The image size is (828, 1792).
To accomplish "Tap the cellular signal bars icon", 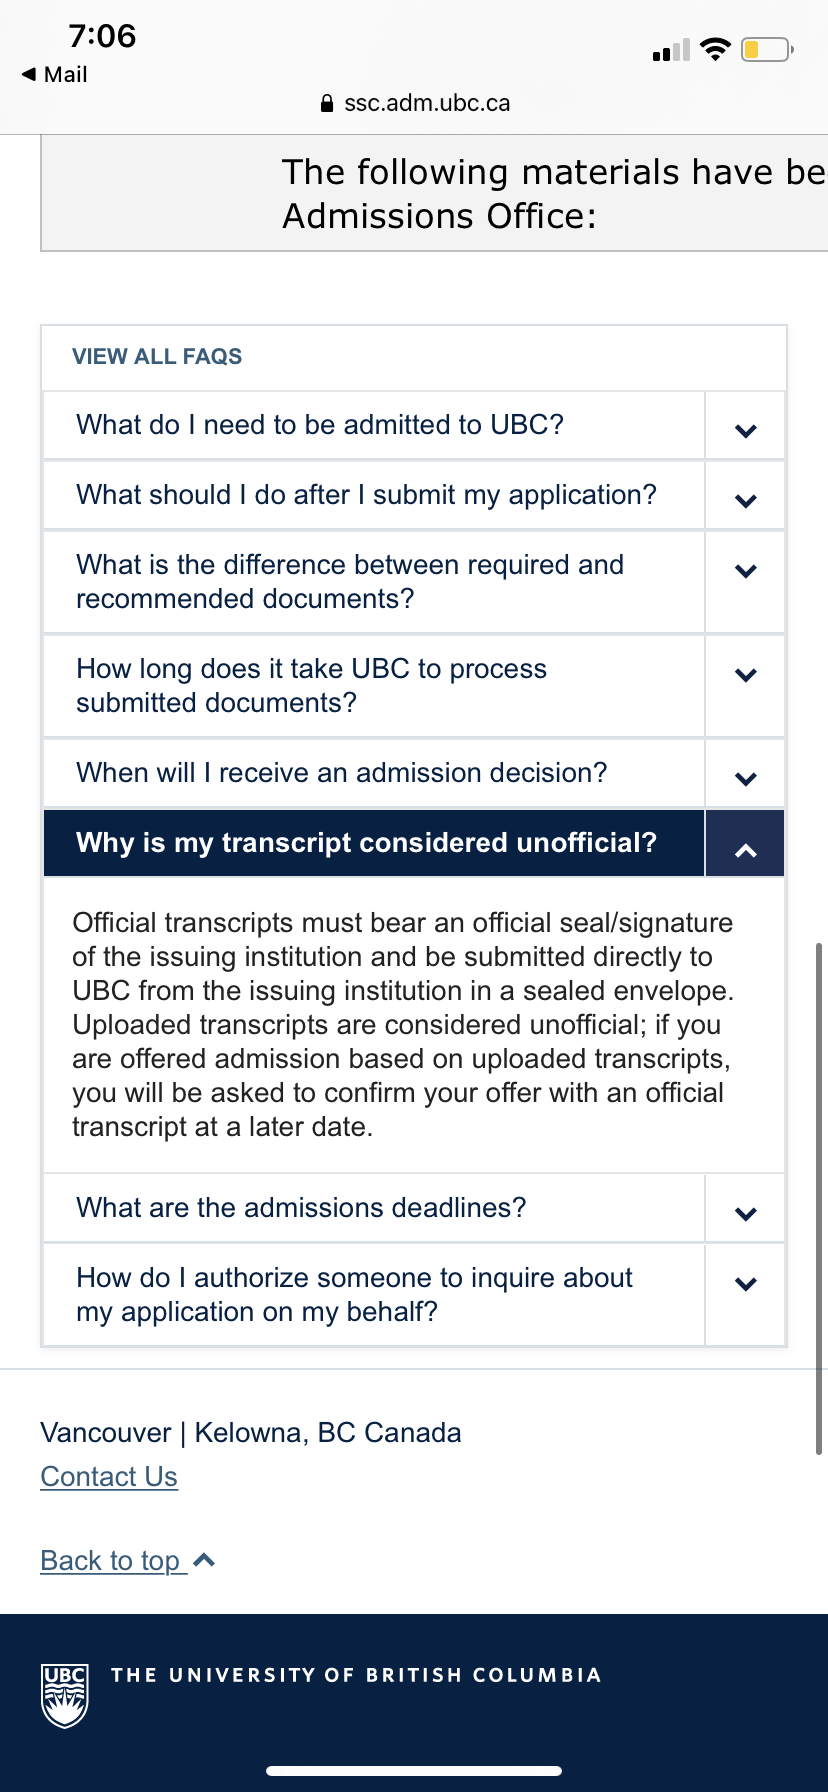I will [x=671, y=50].
